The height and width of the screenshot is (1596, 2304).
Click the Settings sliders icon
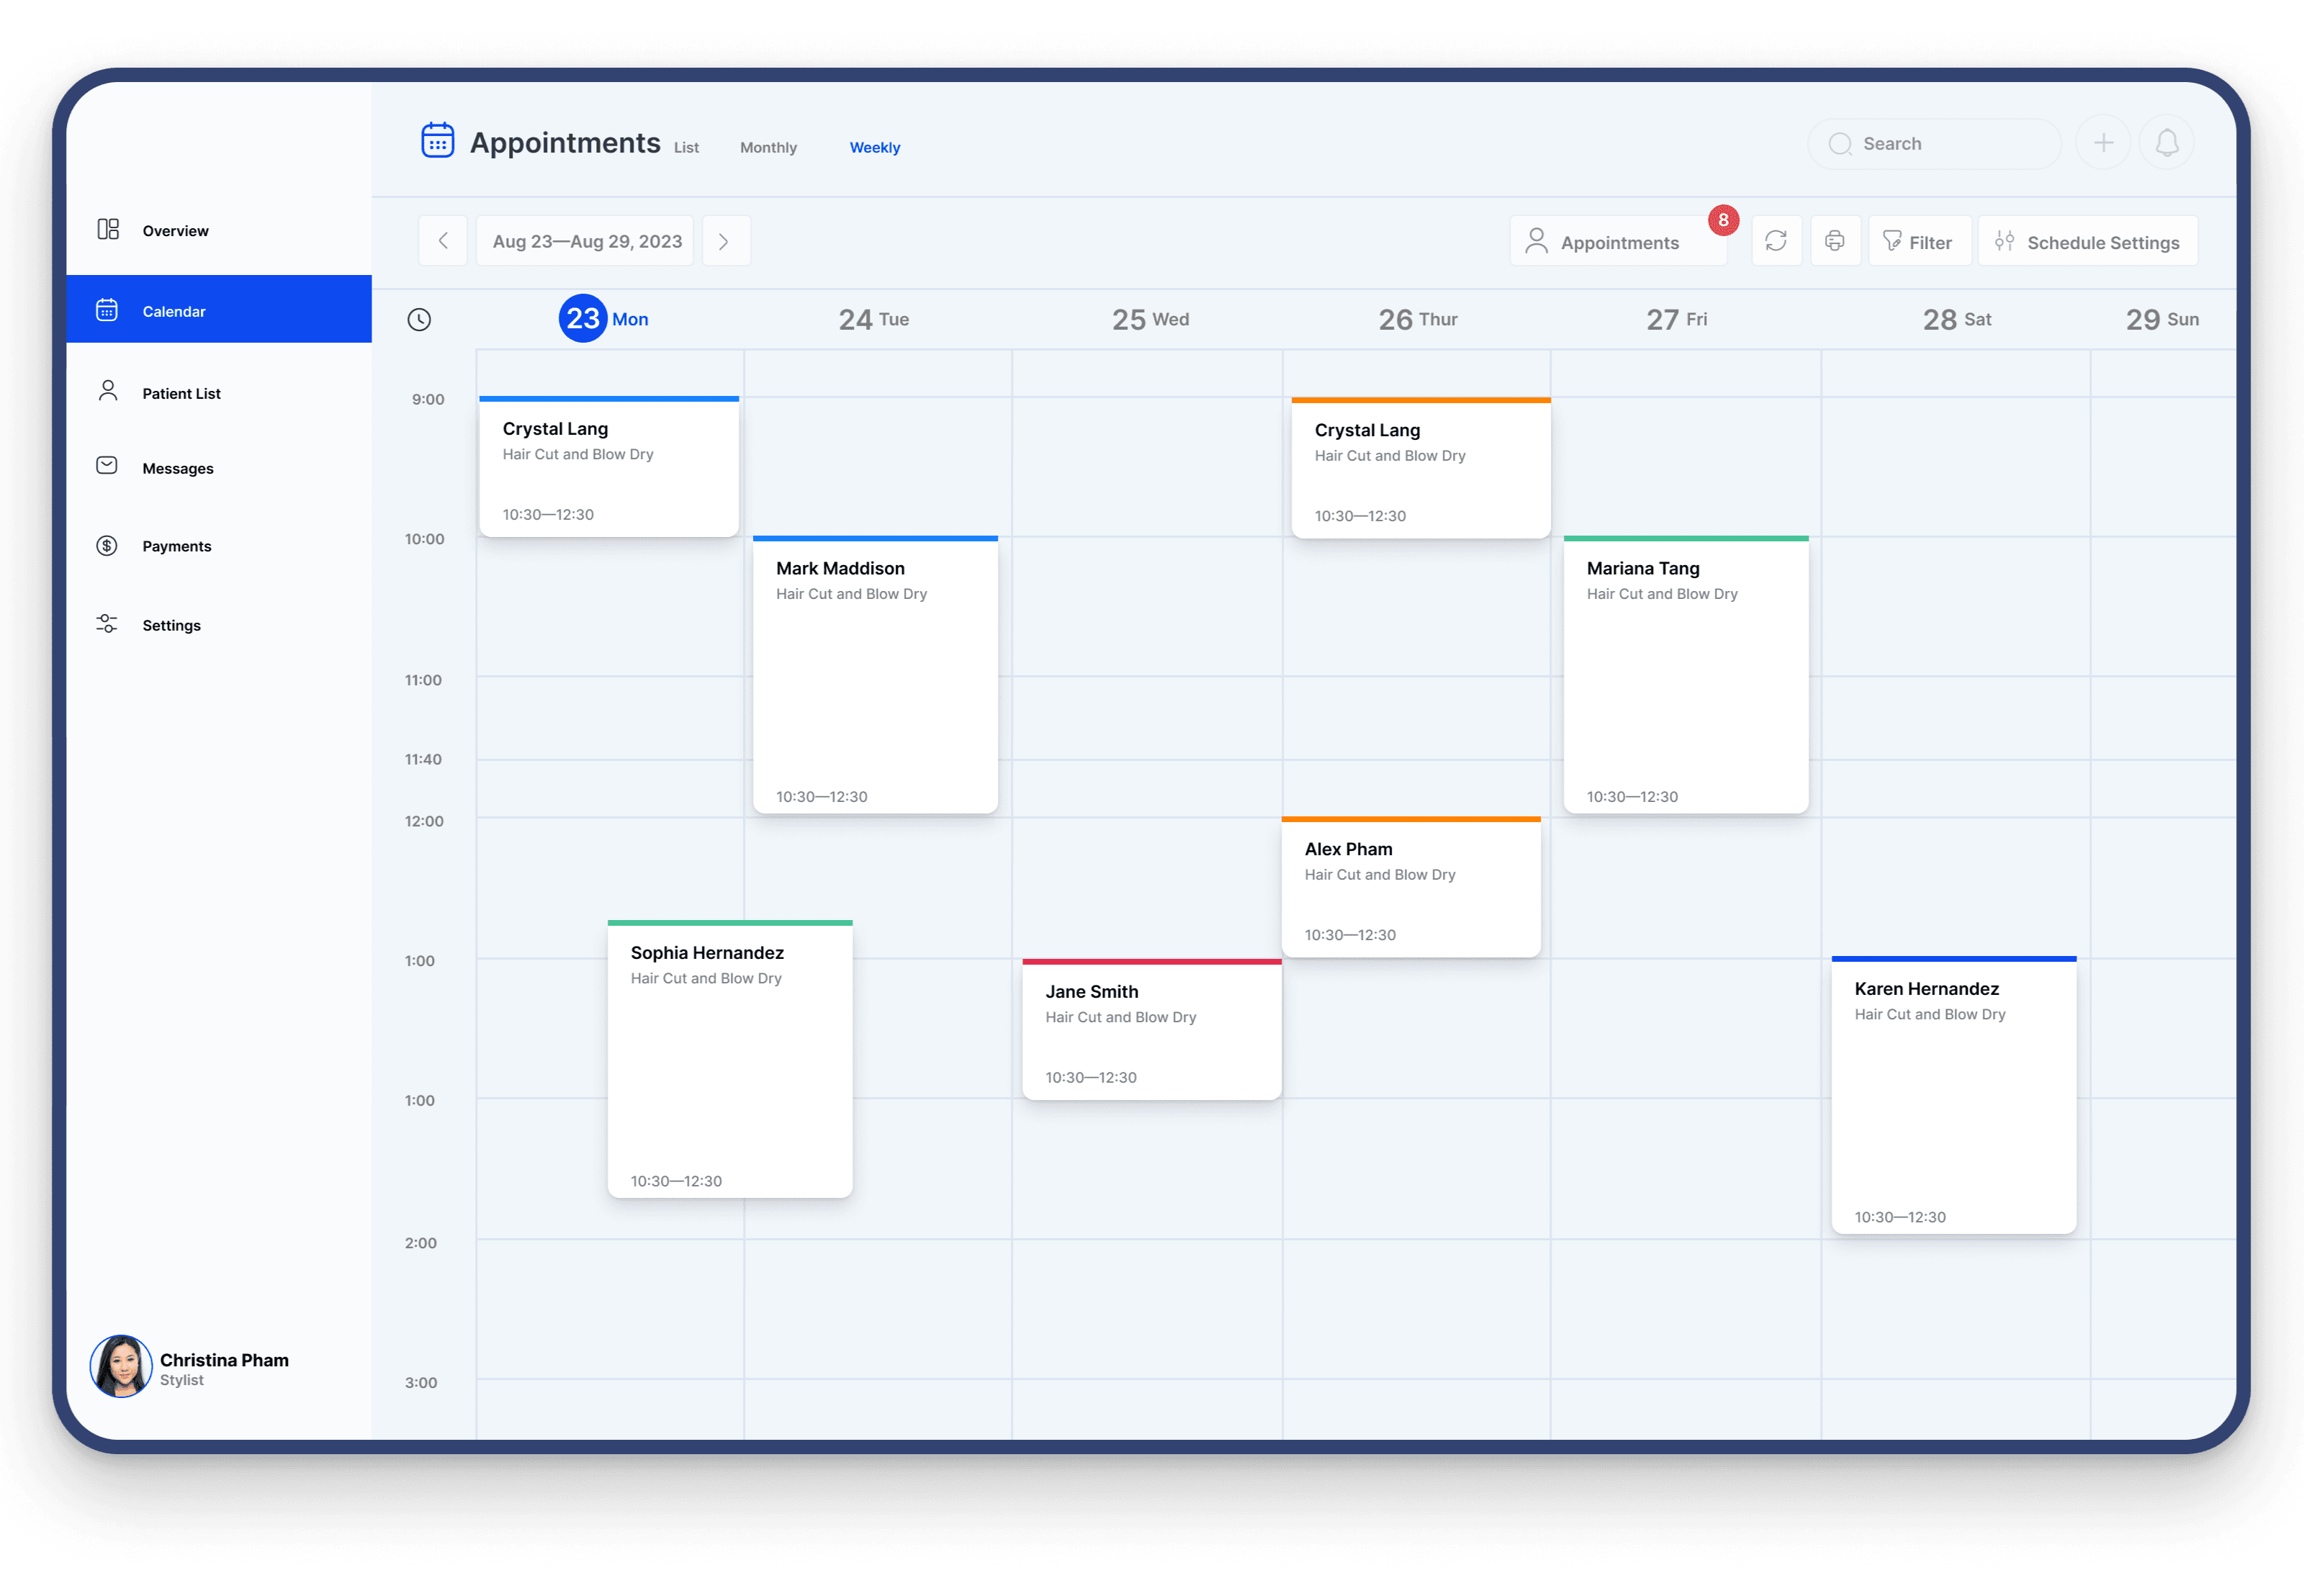click(x=107, y=624)
